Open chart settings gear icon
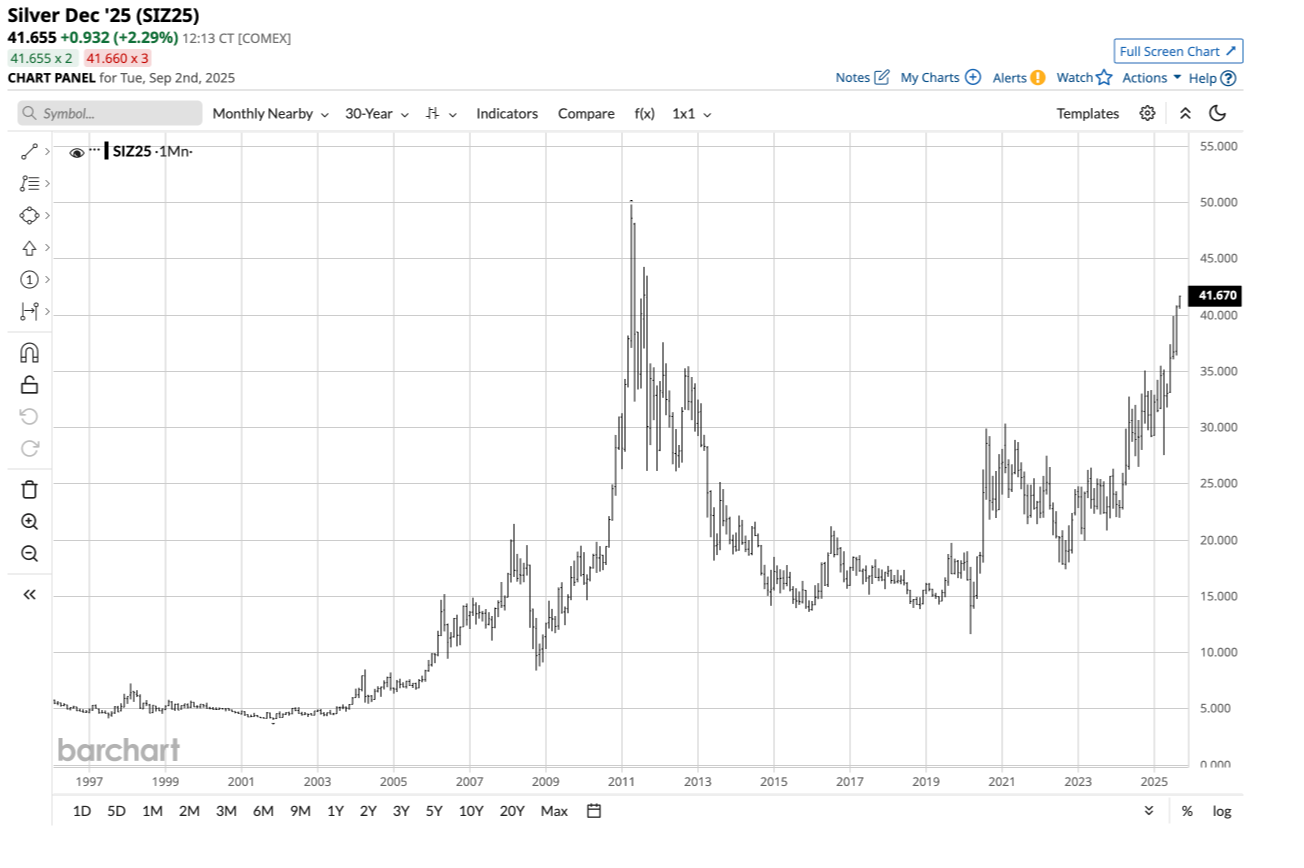The height and width of the screenshot is (868, 1304). click(1147, 113)
